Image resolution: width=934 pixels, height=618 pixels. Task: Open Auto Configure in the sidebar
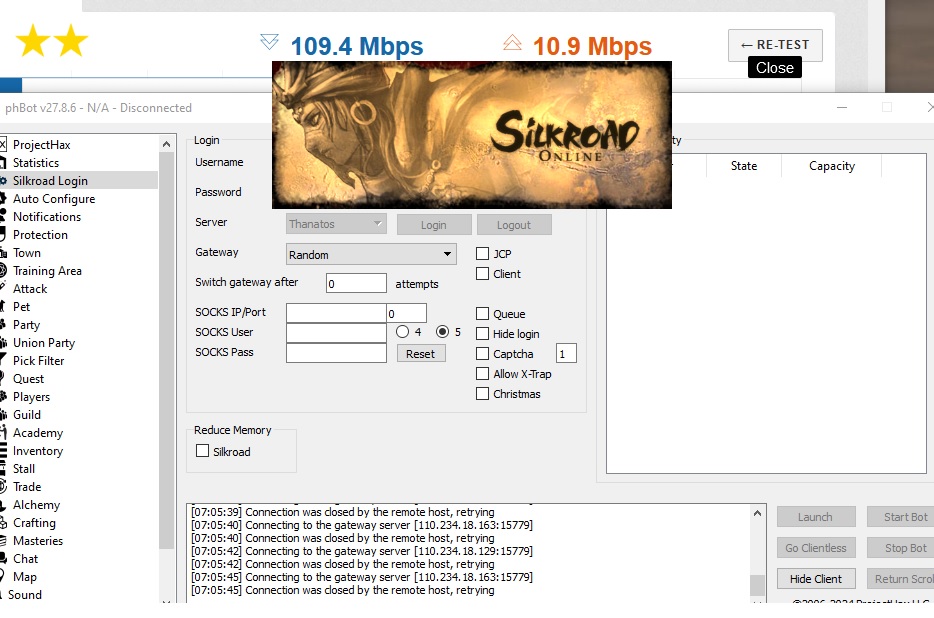(x=54, y=199)
